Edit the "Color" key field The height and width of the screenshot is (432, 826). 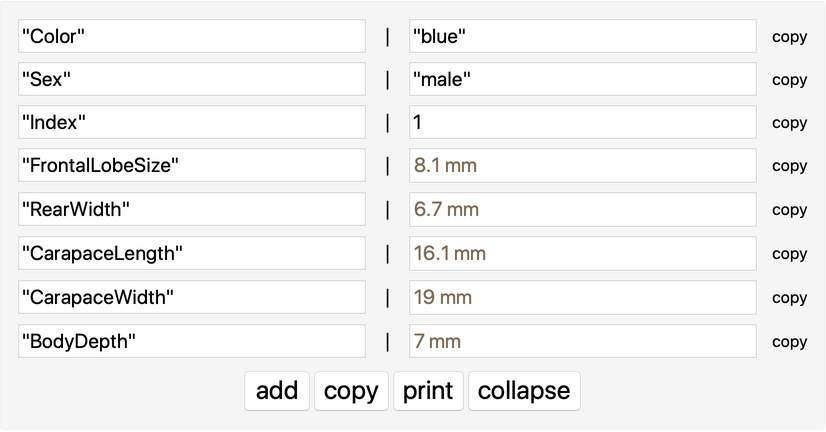coord(192,36)
